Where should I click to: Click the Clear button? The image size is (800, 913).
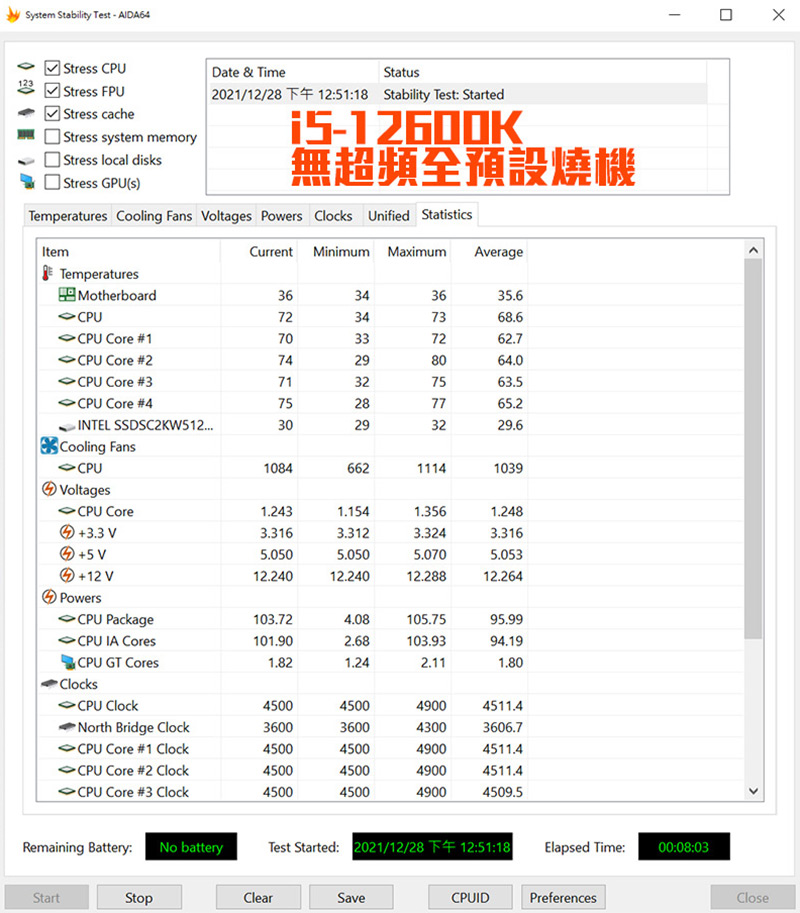coord(258,897)
